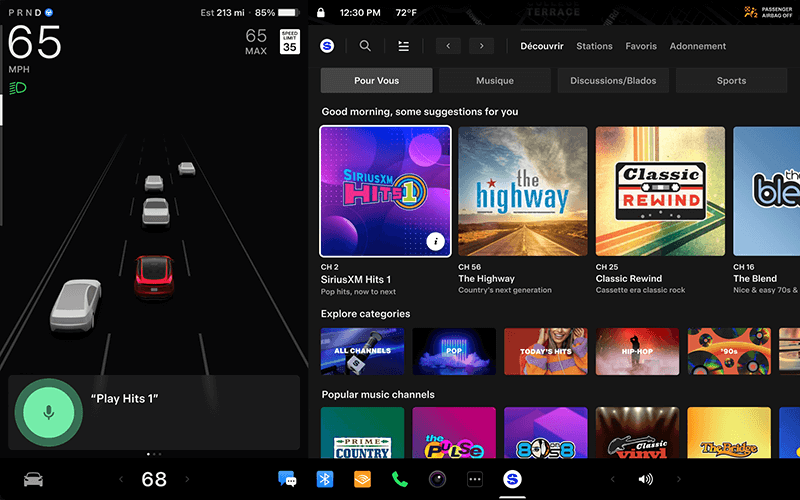Go forward using right chevron button
This screenshot has height=500, width=800.
[x=482, y=46]
